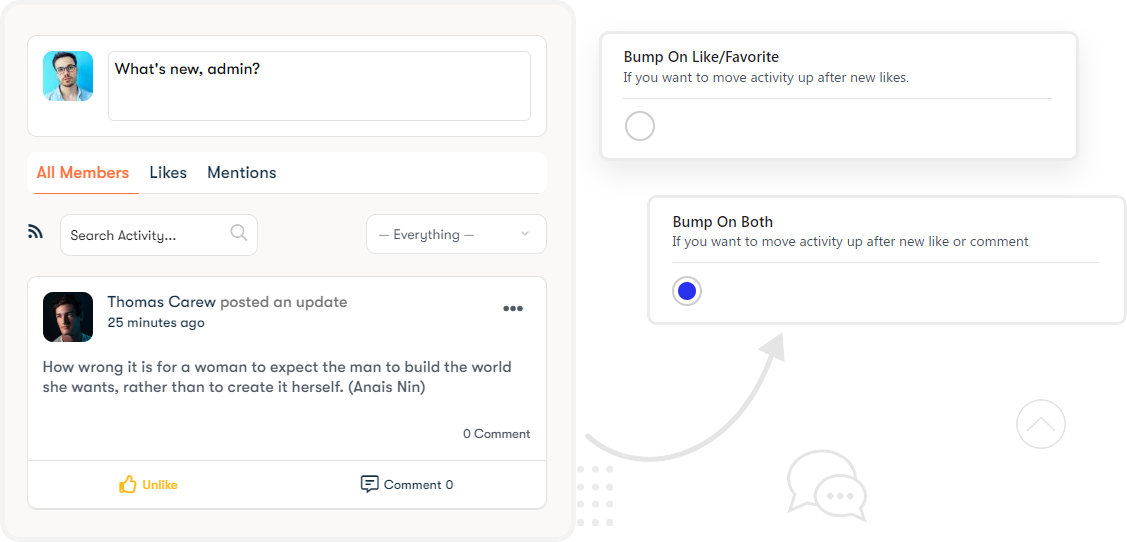The image size is (1127, 542).
Task: Click the 0 Comment count link
Action: pyautogui.click(x=497, y=433)
